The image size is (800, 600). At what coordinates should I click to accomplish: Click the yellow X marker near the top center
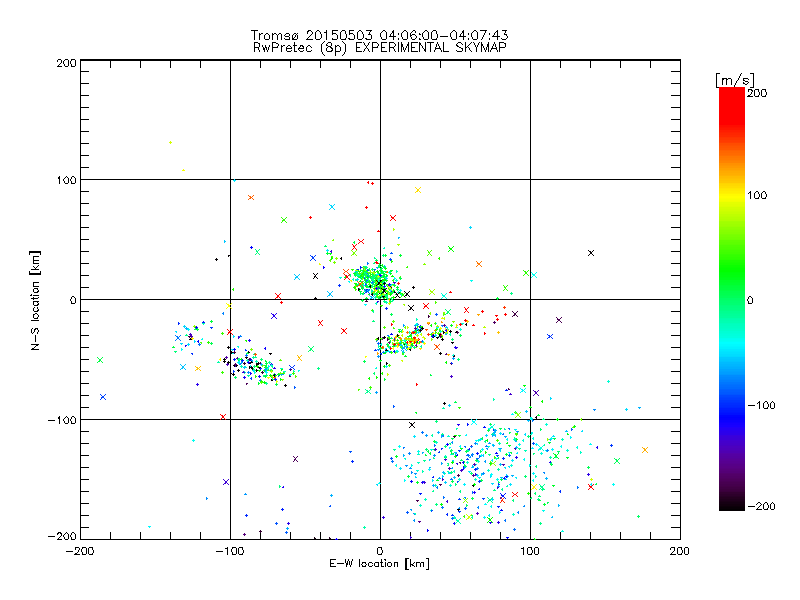[x=418, y=190]
